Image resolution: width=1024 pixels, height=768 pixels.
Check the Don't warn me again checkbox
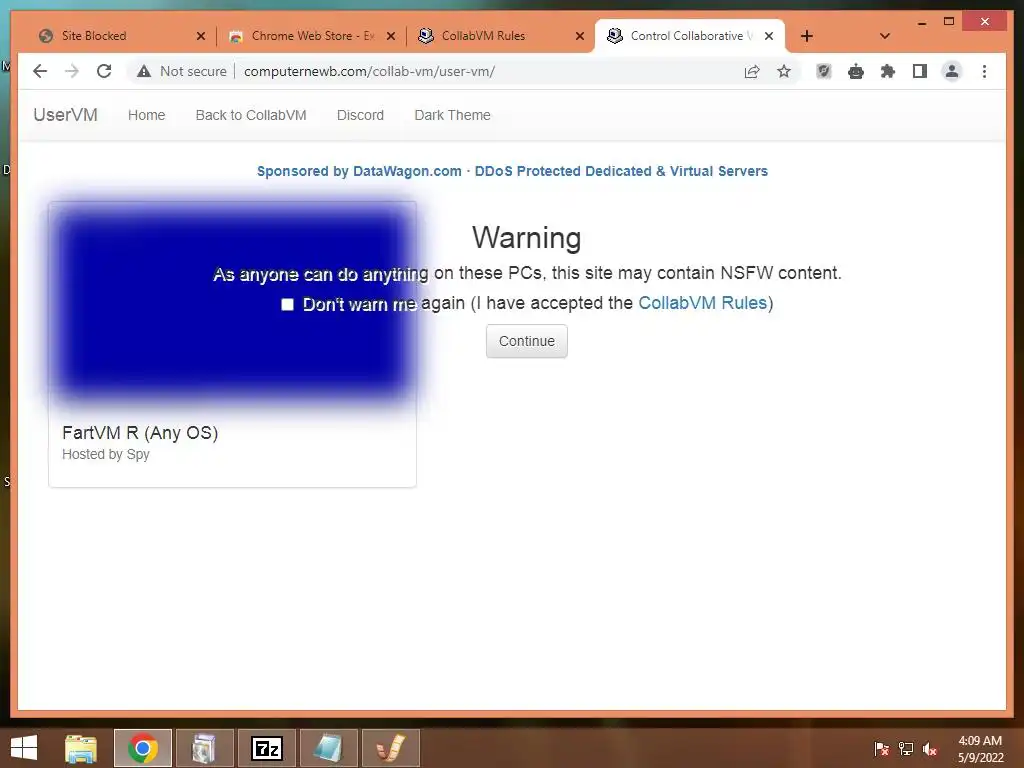pyautogui.click(x=287, y=304)
